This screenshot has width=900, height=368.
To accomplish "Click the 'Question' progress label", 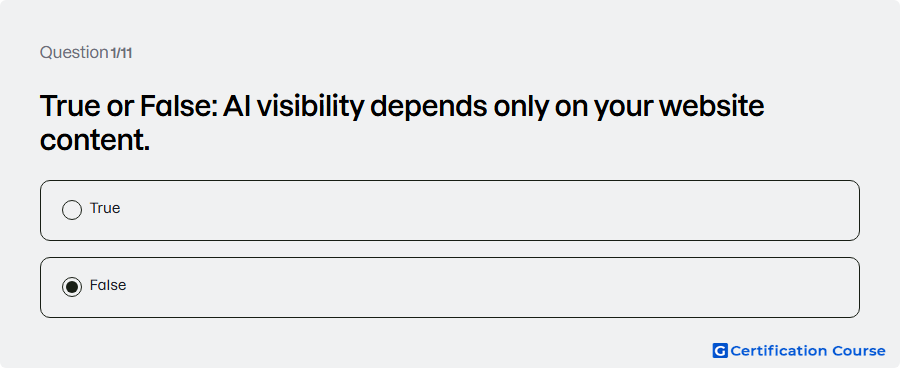I will coord(73,53).
